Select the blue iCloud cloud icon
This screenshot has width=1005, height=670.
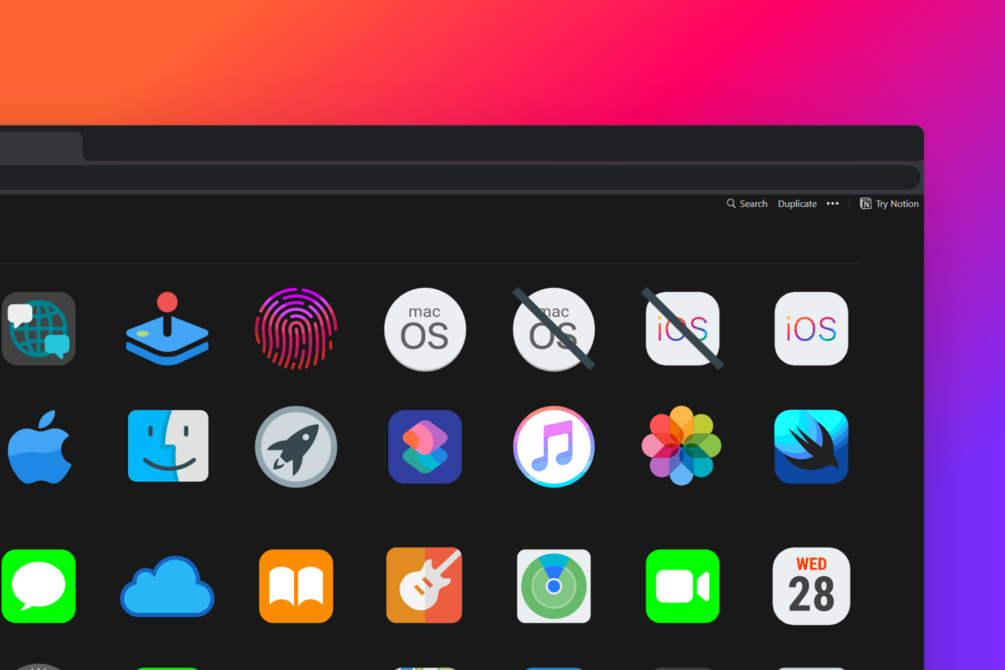click(x=167, y=587)
